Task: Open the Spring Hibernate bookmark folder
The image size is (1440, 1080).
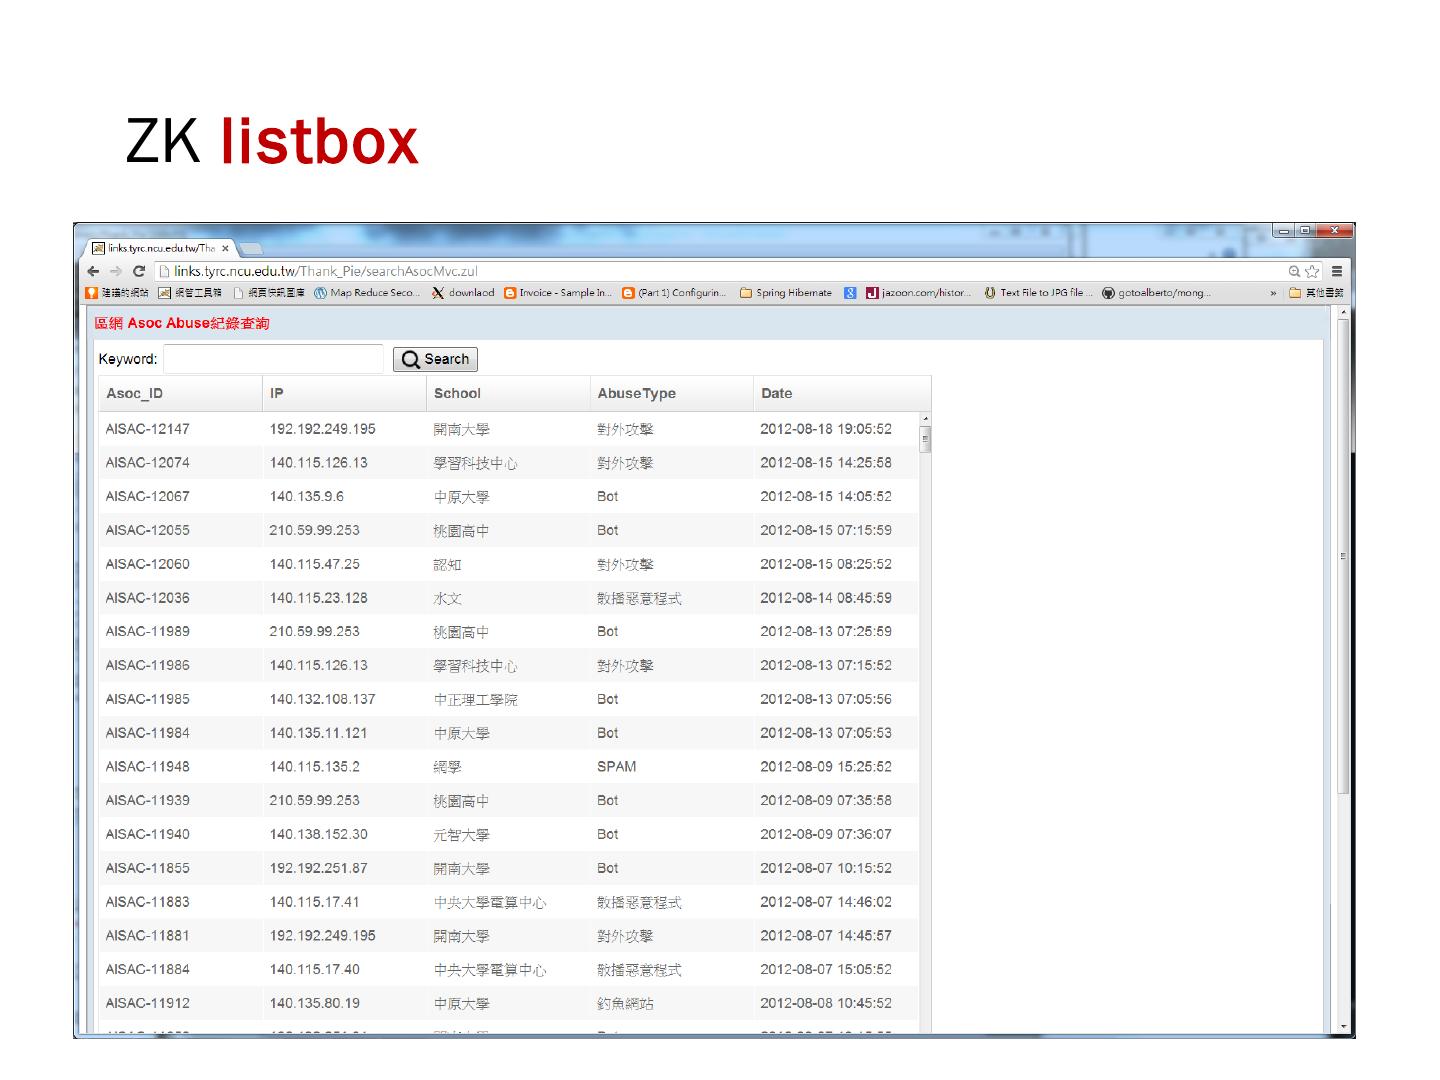Action: (x=786, y=293)
